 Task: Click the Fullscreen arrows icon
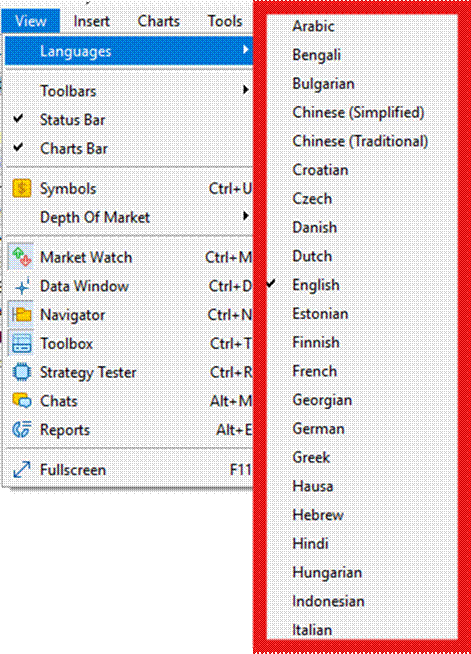[22, 470]
